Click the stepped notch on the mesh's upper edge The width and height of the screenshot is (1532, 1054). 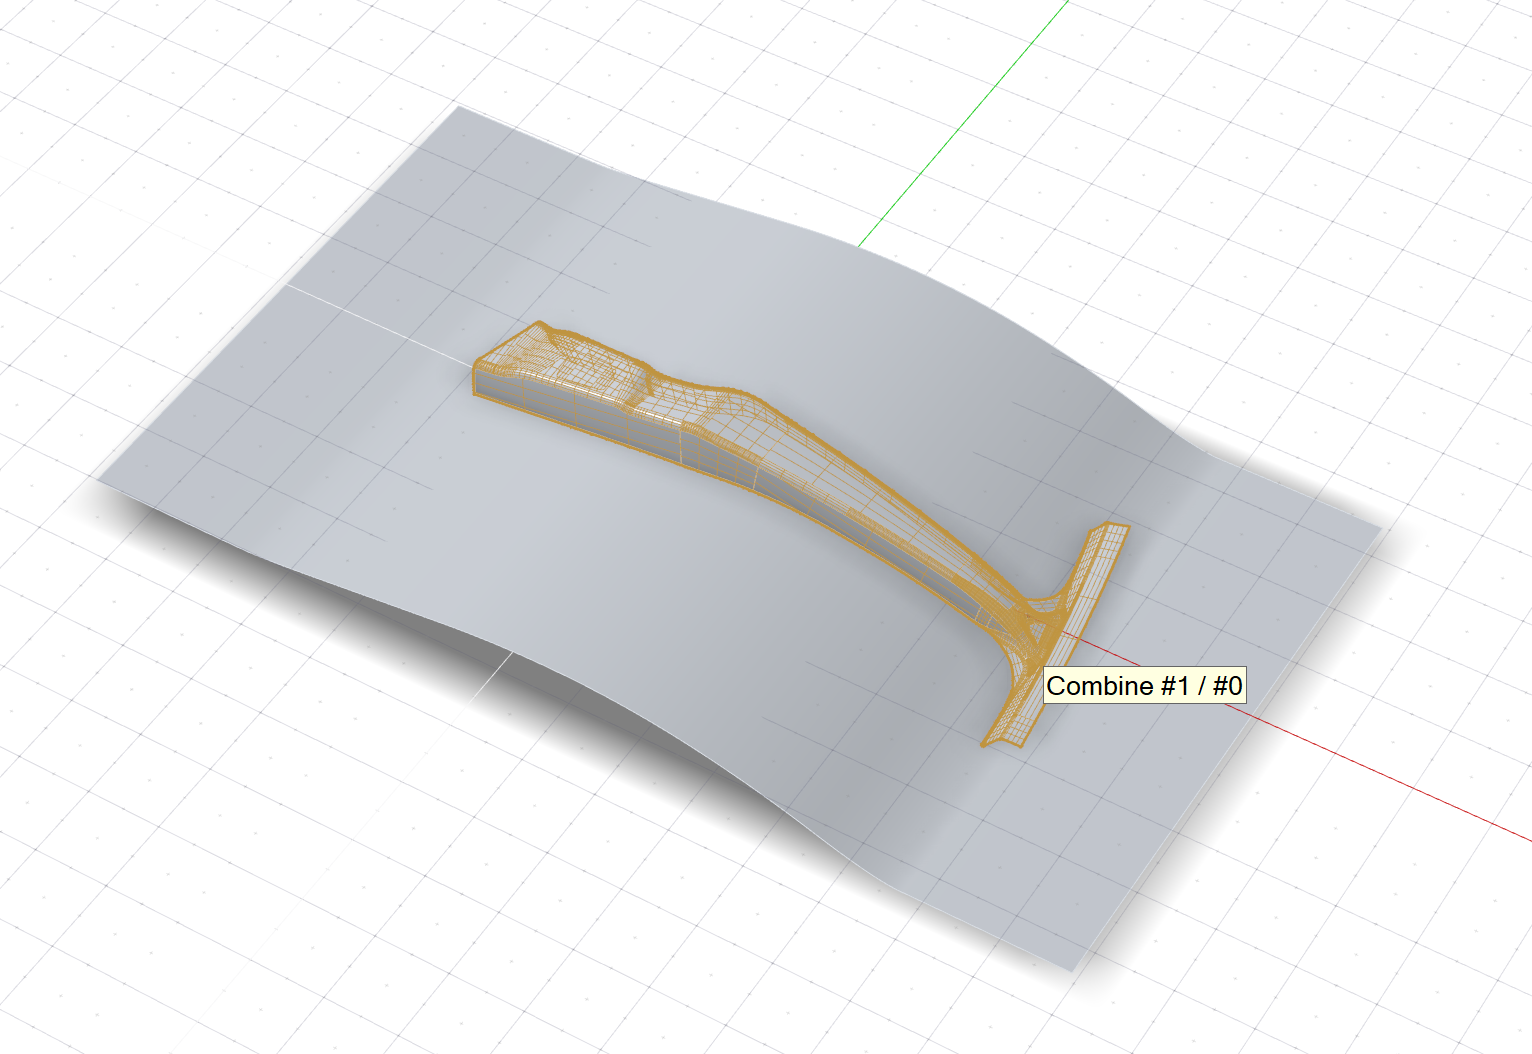point(650,372)
